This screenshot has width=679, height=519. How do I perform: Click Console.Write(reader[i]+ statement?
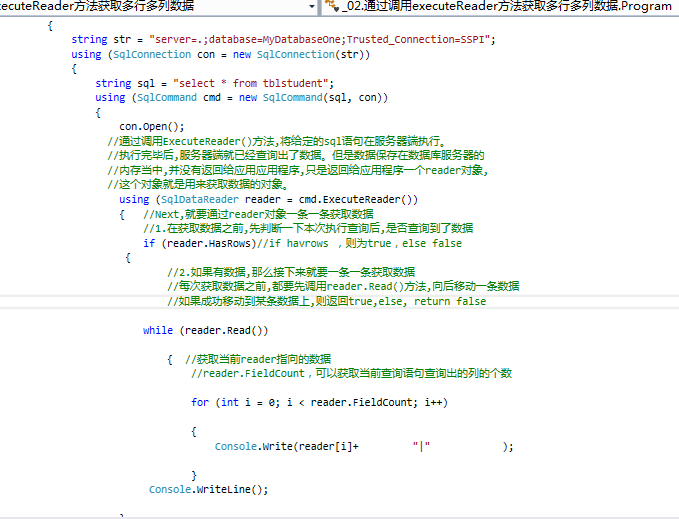click(x=287, y=446)
